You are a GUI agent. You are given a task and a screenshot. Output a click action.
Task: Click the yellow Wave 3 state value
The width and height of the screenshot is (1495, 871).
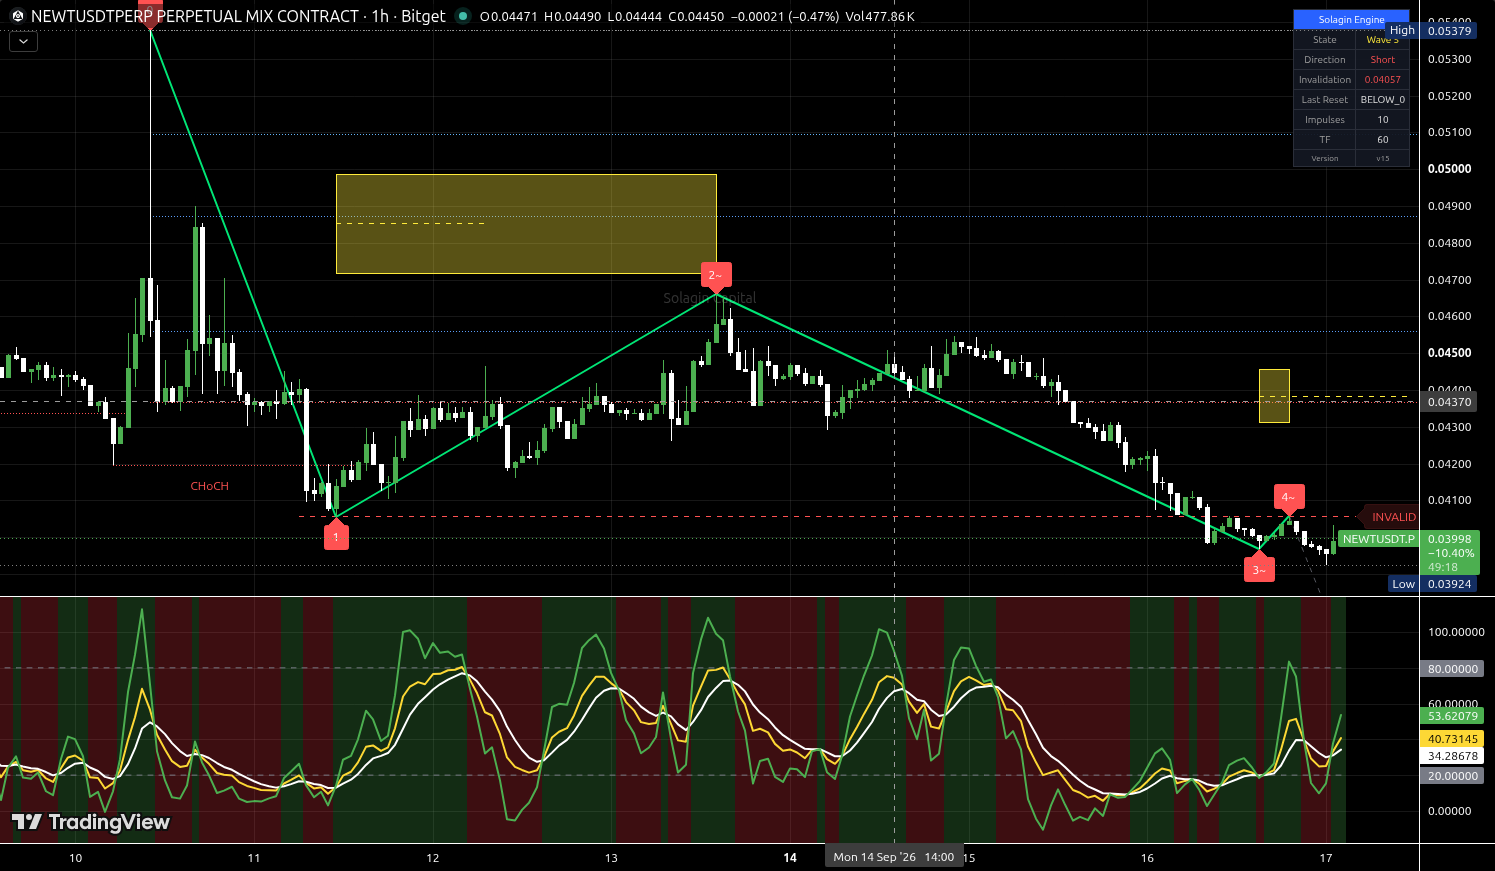click(x=1382, y=40)
